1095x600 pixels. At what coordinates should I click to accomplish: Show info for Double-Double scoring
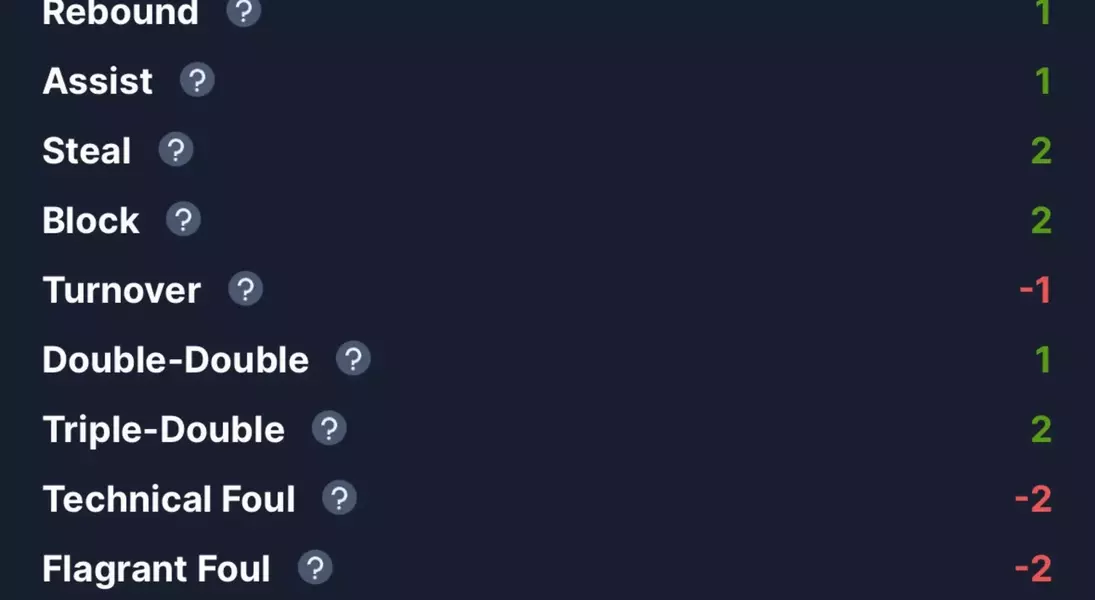pos(353,358)
